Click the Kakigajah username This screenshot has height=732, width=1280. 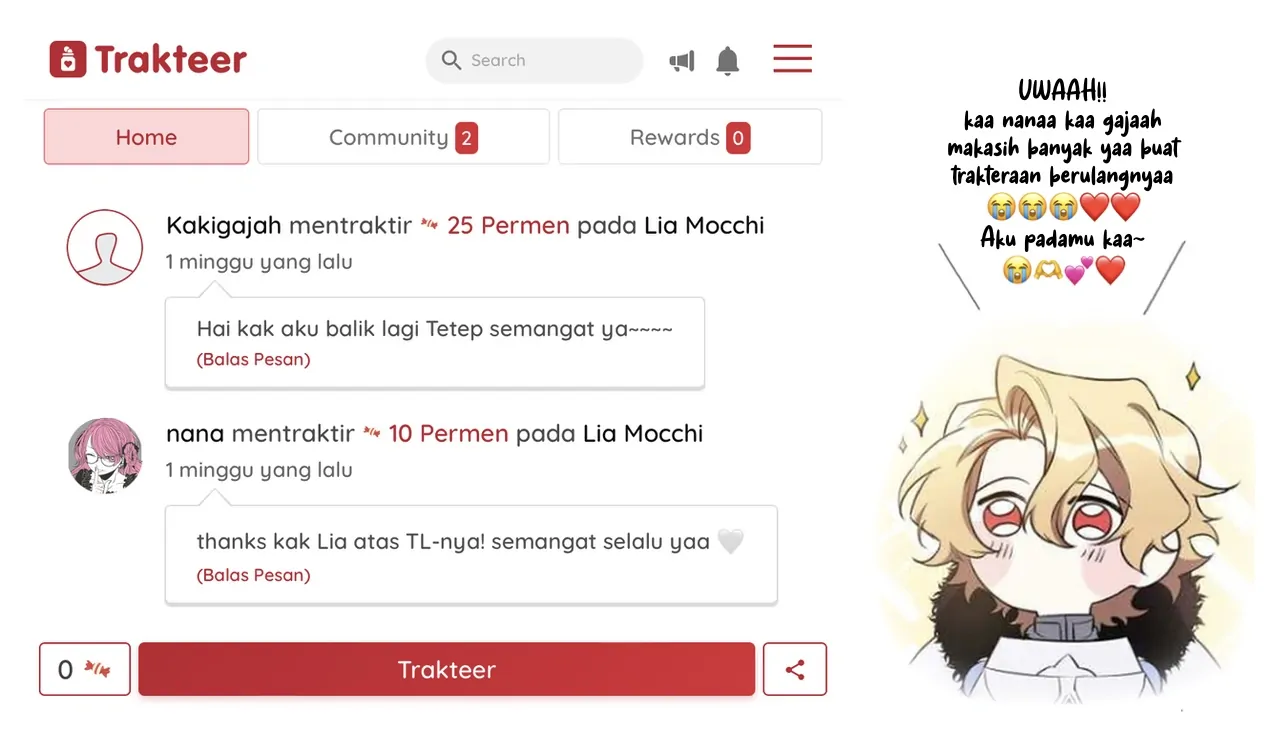pyautogui.click(x=224, y=225)
